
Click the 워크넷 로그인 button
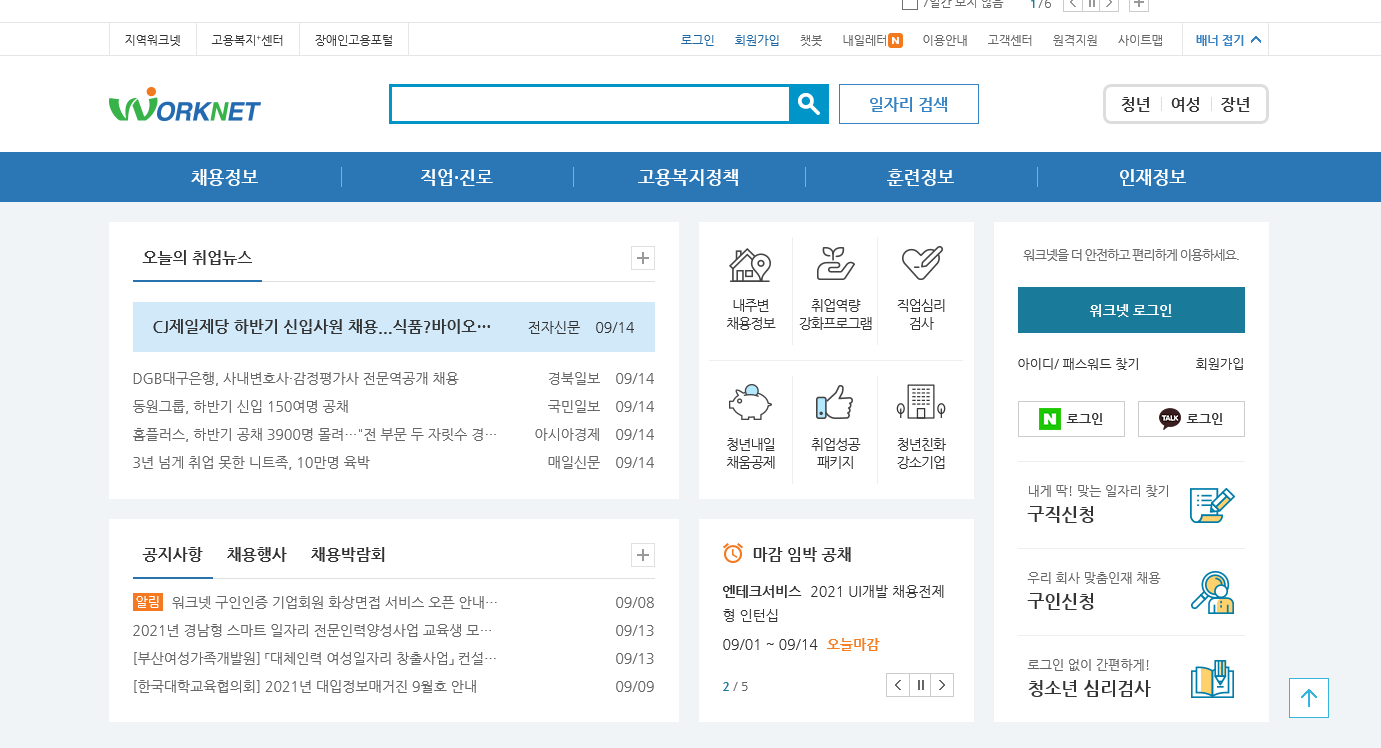(x=1131, y=310)
